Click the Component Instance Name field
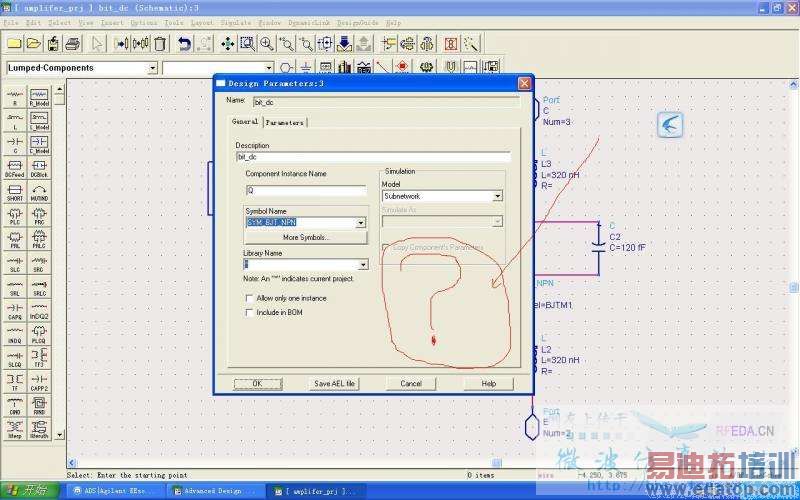 tap(306, 190)
